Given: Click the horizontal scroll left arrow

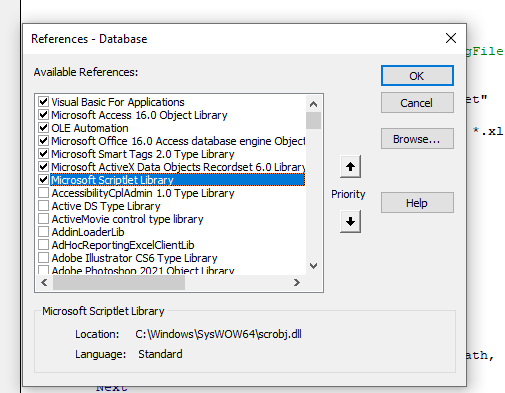Looking at the screenshot, I should [44, 283].
